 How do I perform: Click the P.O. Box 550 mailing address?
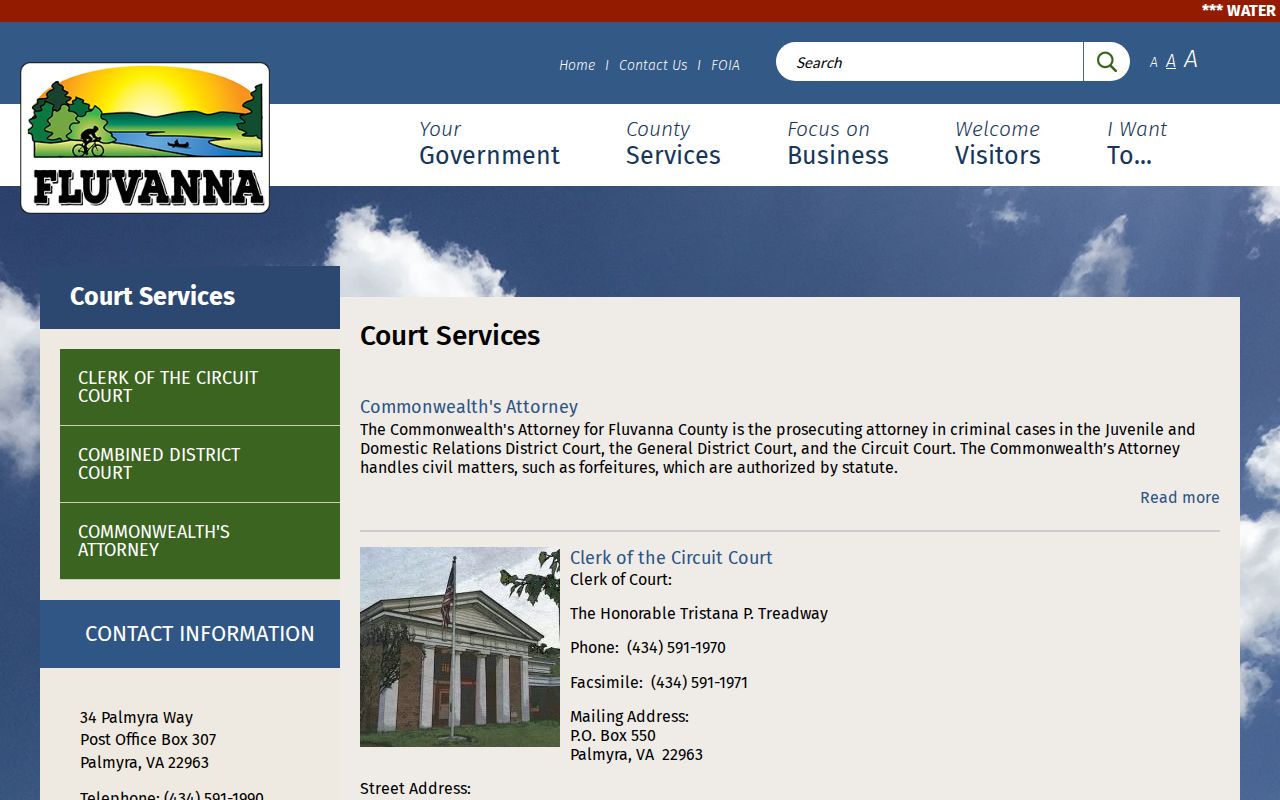pyautogui.click(x=613, y=736)
